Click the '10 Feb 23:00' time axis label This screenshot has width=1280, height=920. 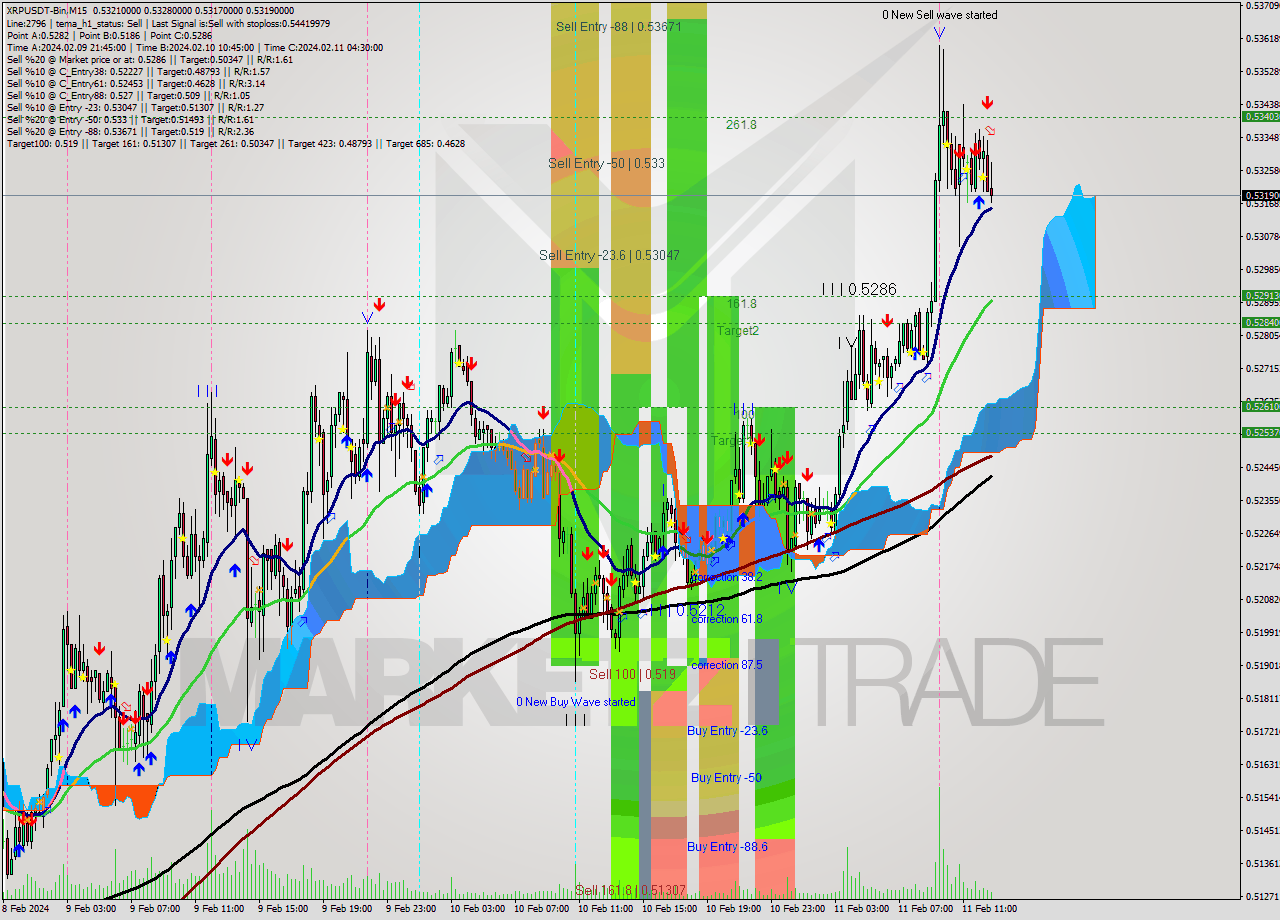797,910
